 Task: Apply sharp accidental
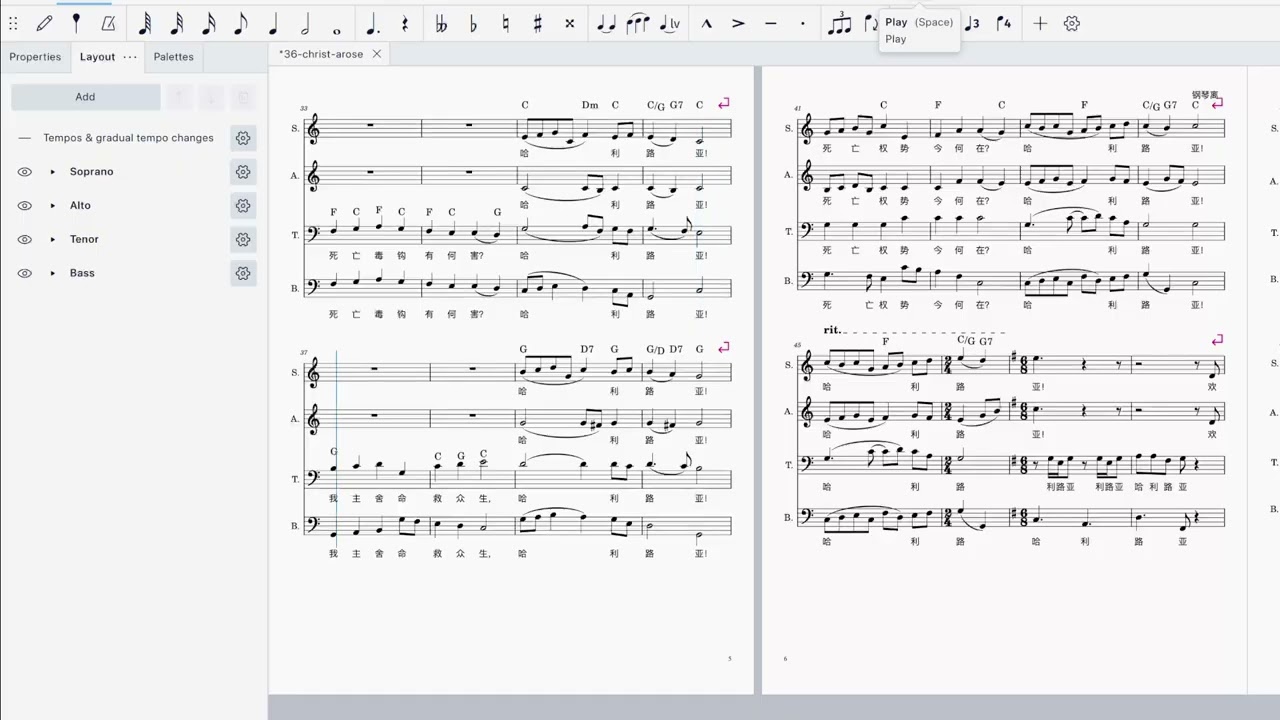[537, 23]
